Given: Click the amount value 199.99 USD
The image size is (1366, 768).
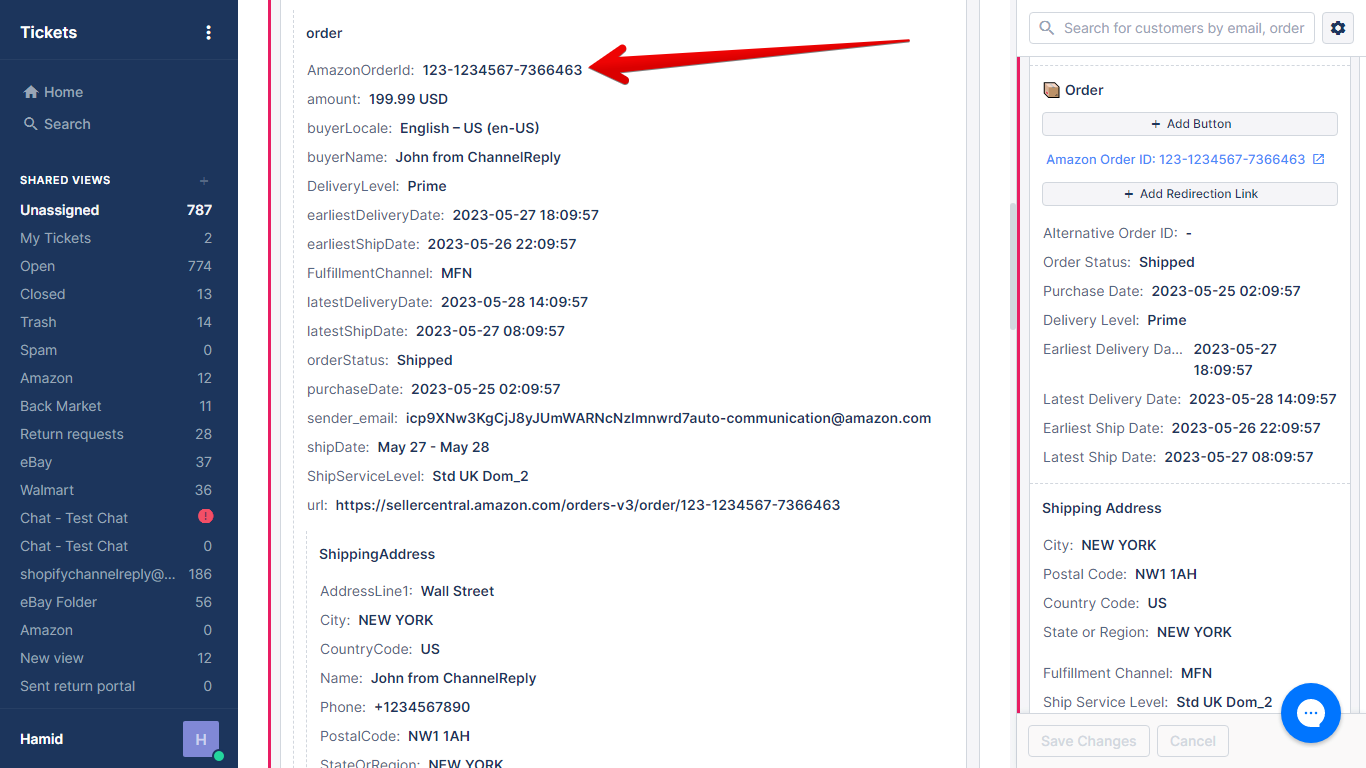Looking at the screenshot, I should [x=408, y=99].
